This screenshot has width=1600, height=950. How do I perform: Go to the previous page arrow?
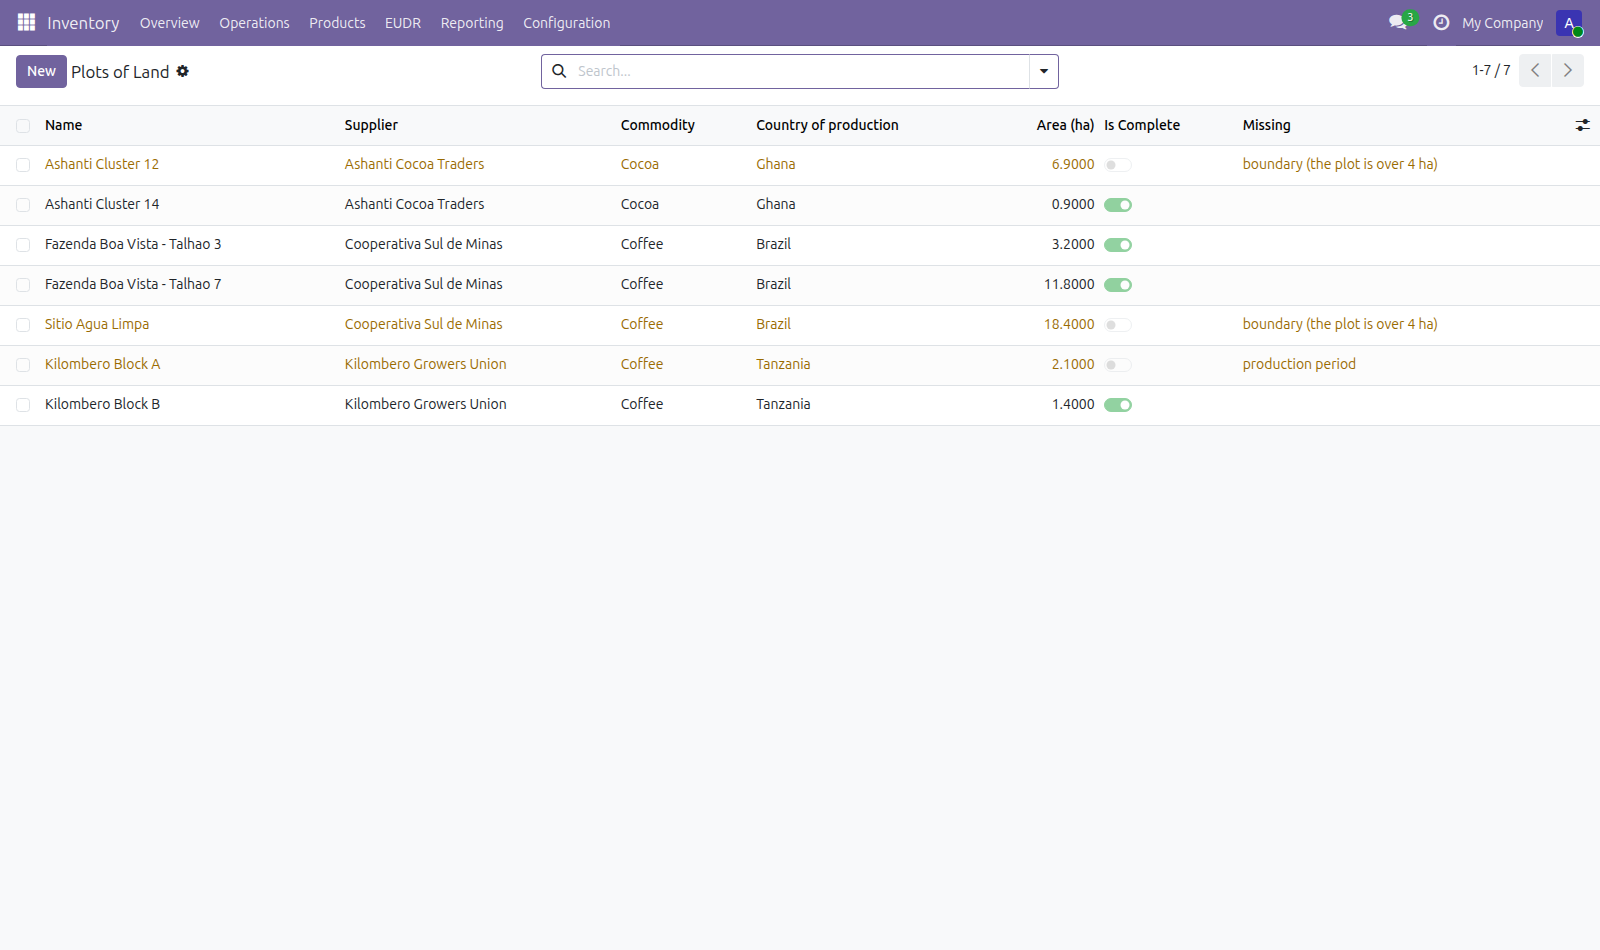point(1535,71)
